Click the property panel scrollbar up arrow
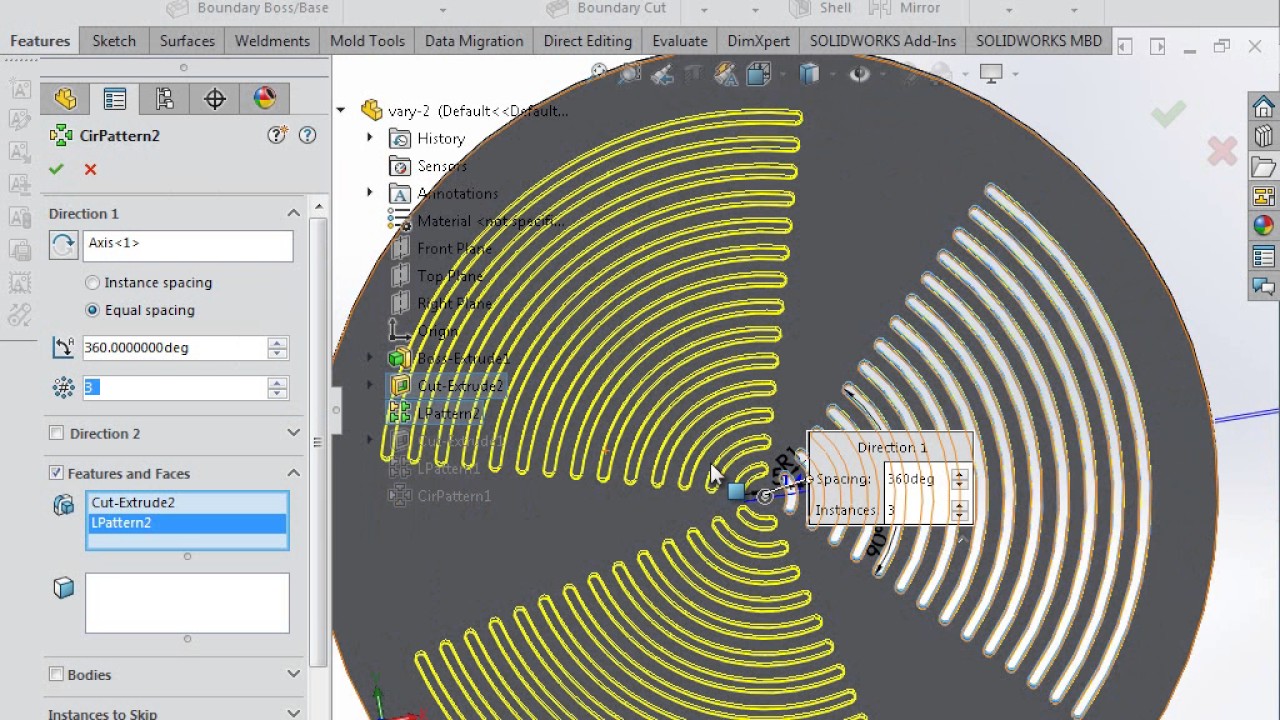The width and height of the screenshot is (1280, 720). pyautogui.click(x=318, y=207)
